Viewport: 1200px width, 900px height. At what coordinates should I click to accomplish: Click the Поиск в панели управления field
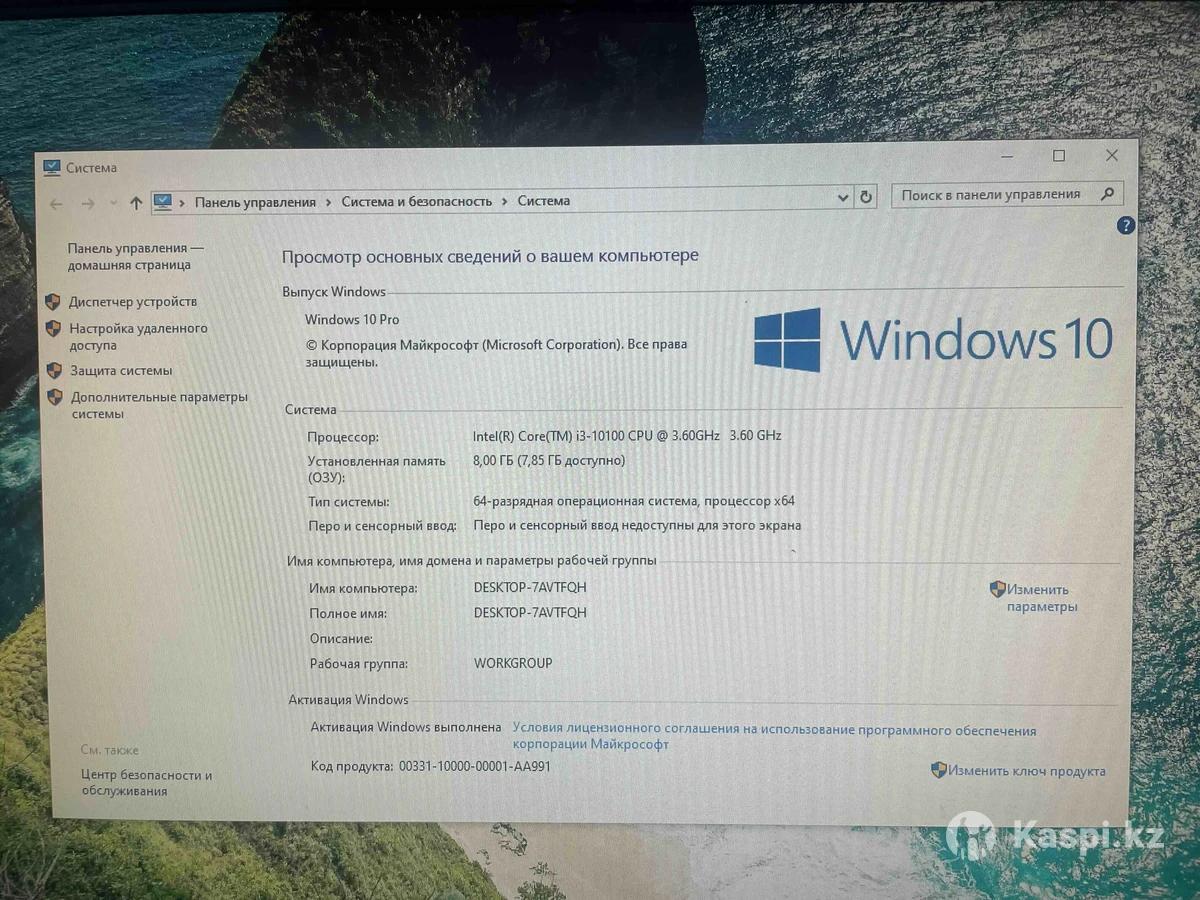coord(990,195)
